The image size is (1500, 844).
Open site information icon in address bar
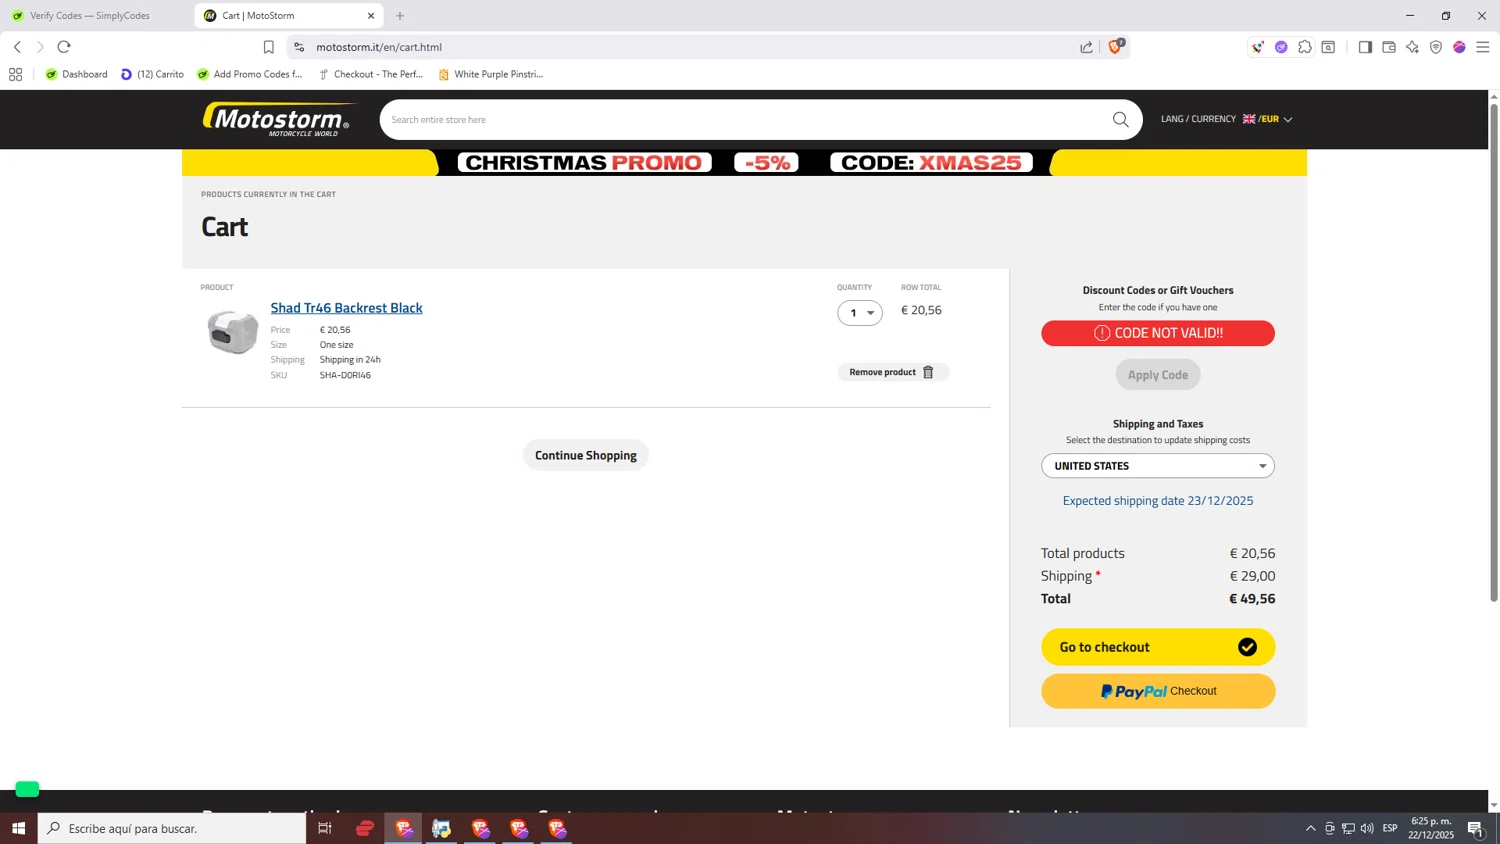(x=298, y=47)
